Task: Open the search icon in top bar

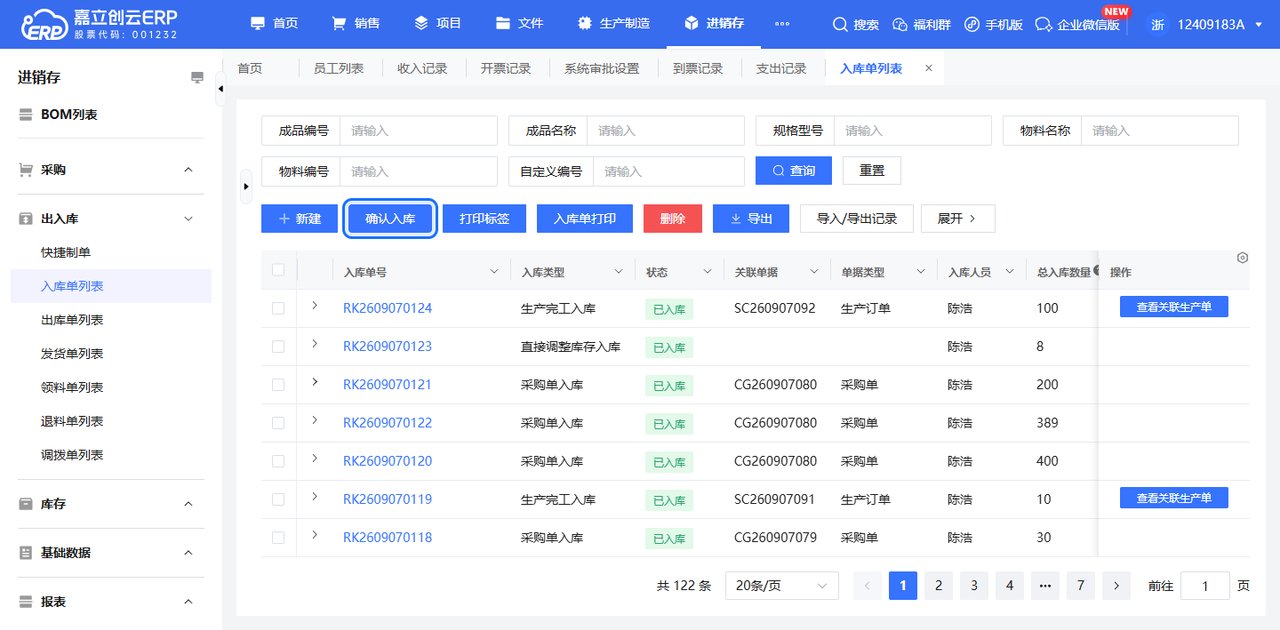Action: click(840, 24)
